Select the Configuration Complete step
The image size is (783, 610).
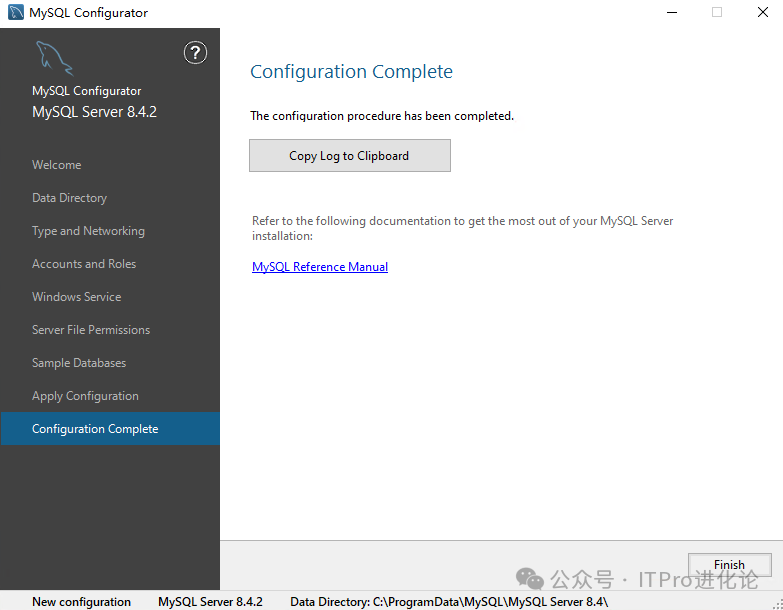pos(110,429)
